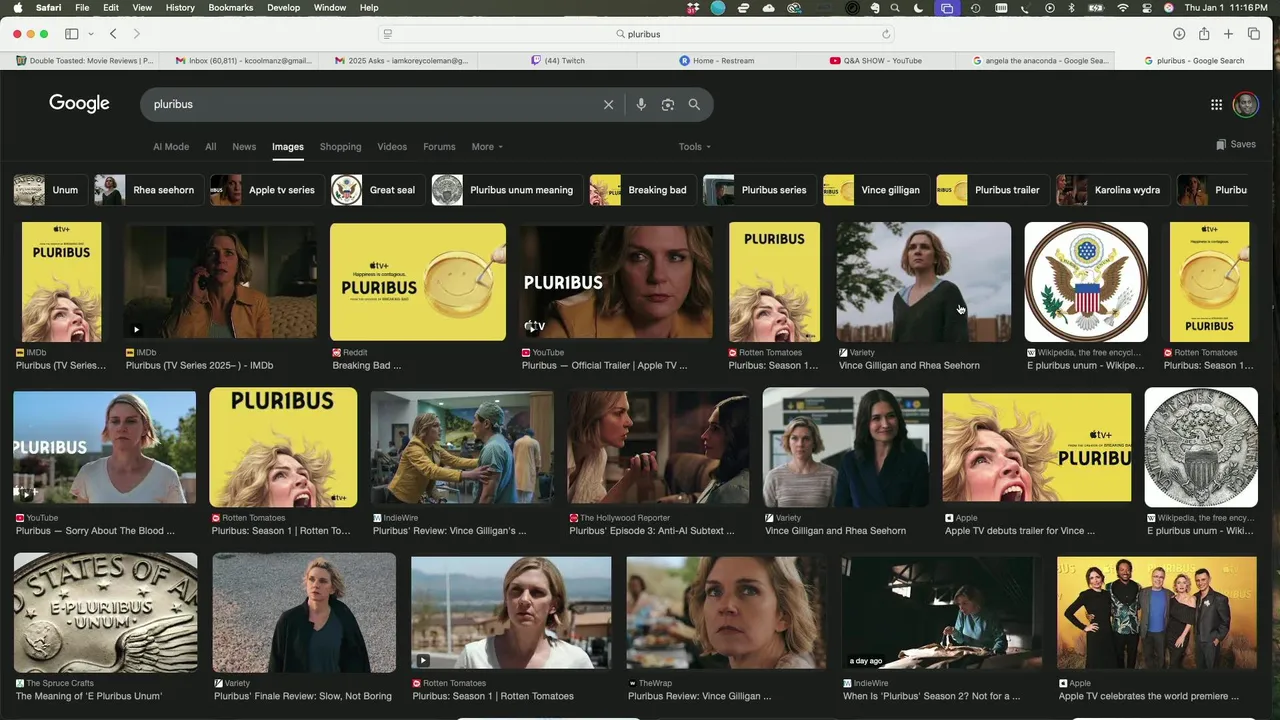Open a new tab with the plus icon
Viewport: 1280px width, 720px height.
coord(1228,34)
